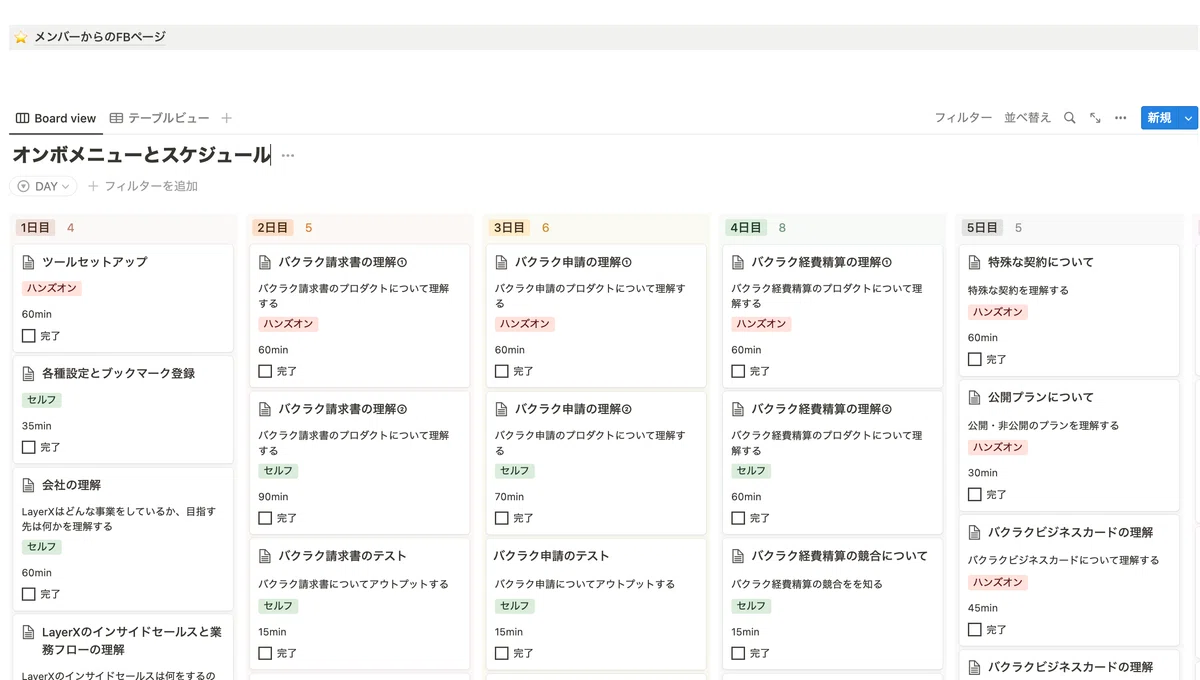Click the page icon on 特殊な契約について card
The width and height of the screenshot is (1200, 680).
click(975, 262)
